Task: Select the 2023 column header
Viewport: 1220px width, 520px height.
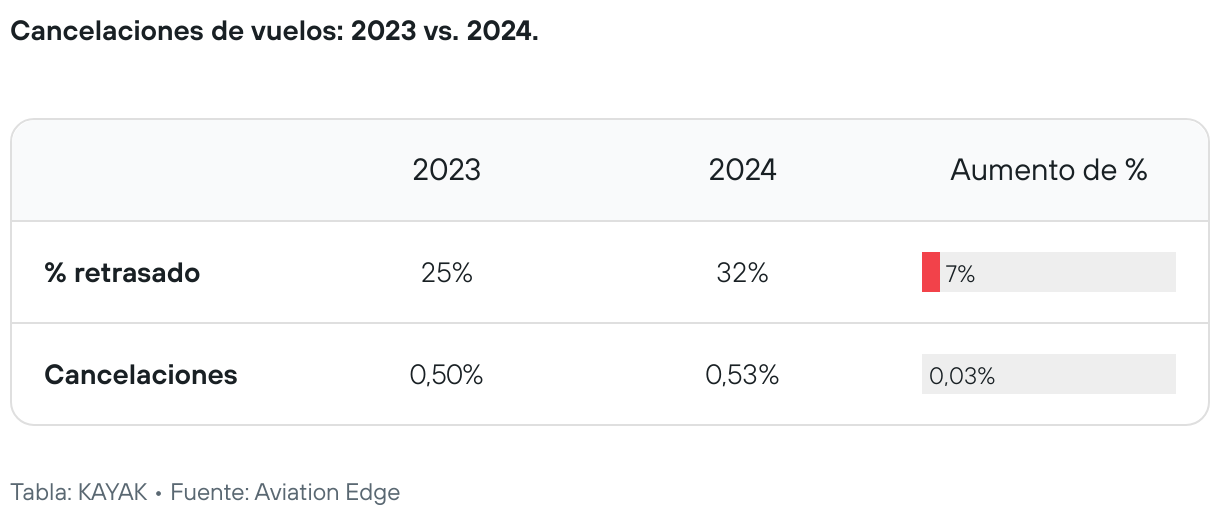Action: (446, 170)
